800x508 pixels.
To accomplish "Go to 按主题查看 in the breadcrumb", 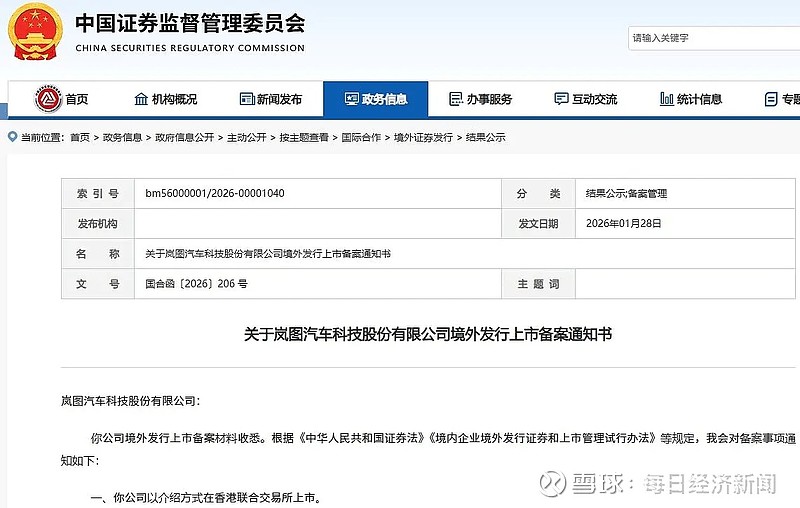I will tap(304, 137).
